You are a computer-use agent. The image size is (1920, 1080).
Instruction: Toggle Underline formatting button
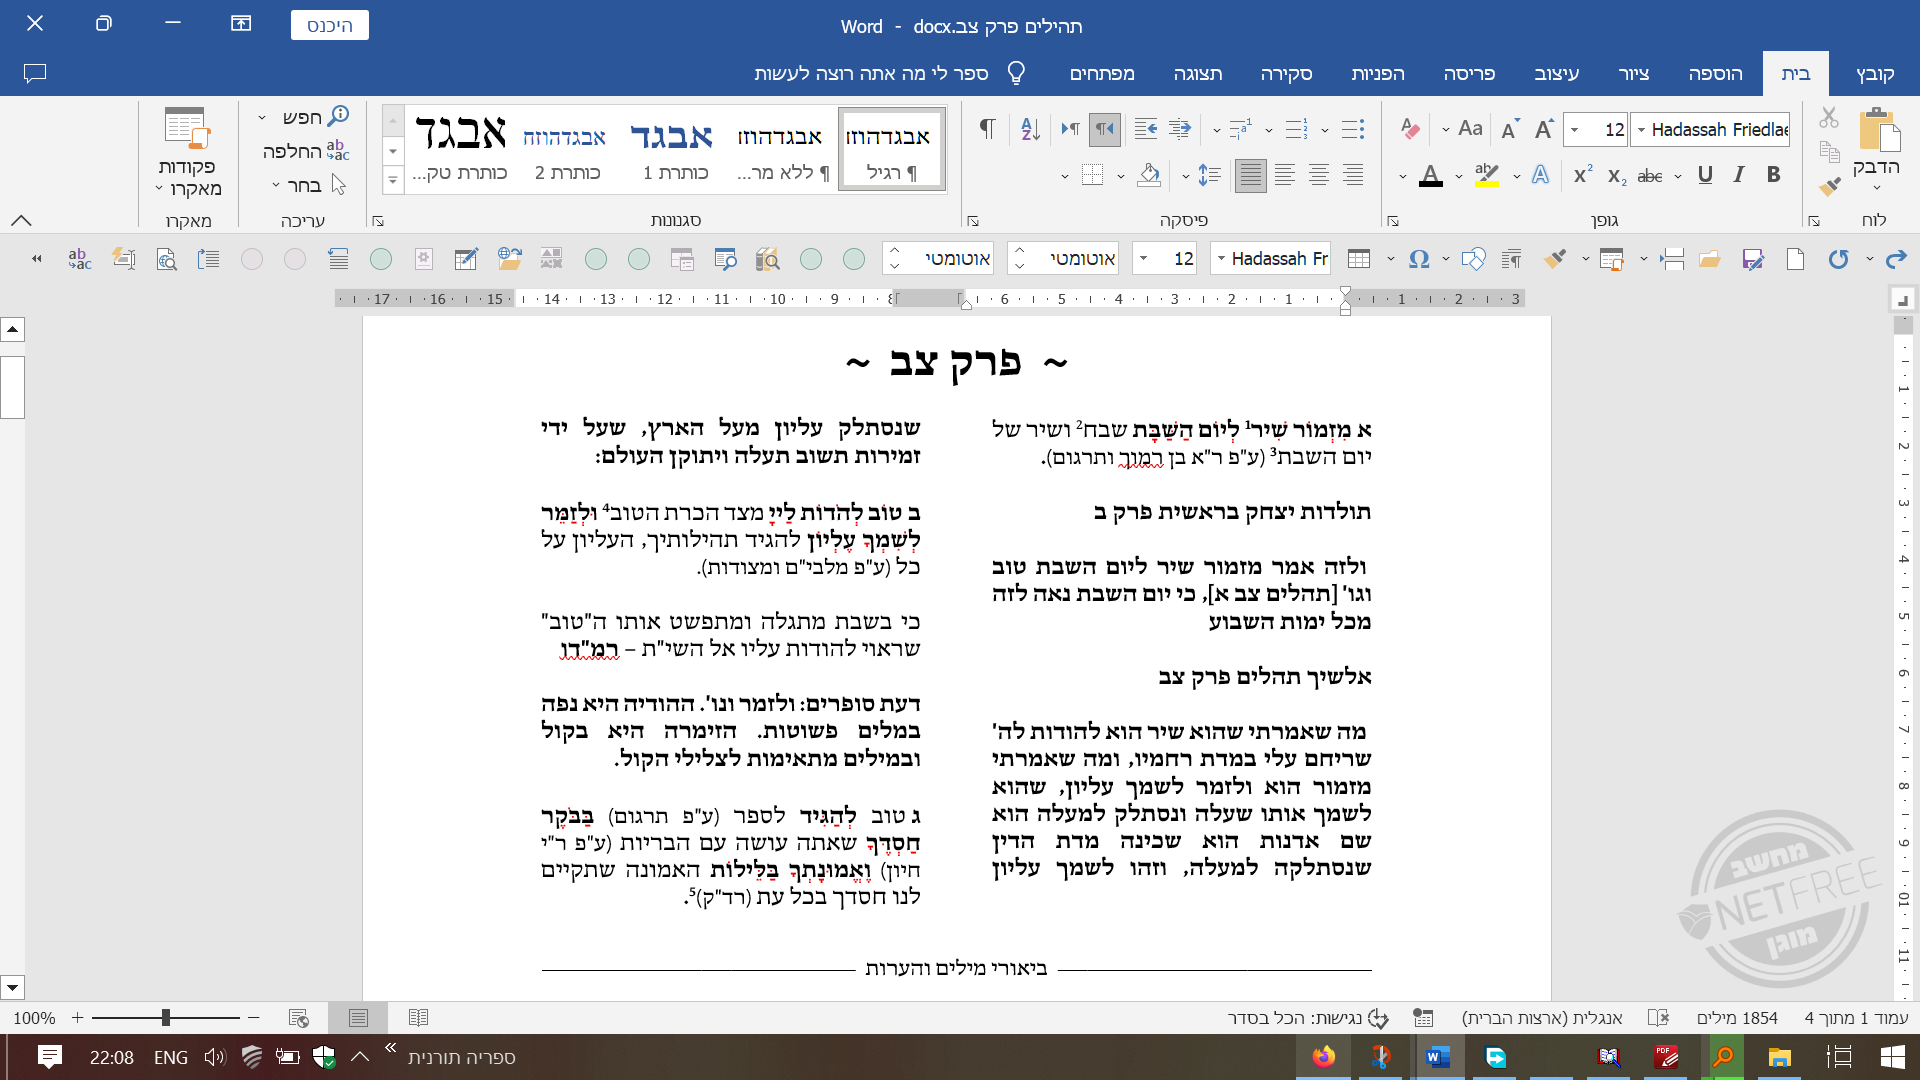tap(1706, 175)
